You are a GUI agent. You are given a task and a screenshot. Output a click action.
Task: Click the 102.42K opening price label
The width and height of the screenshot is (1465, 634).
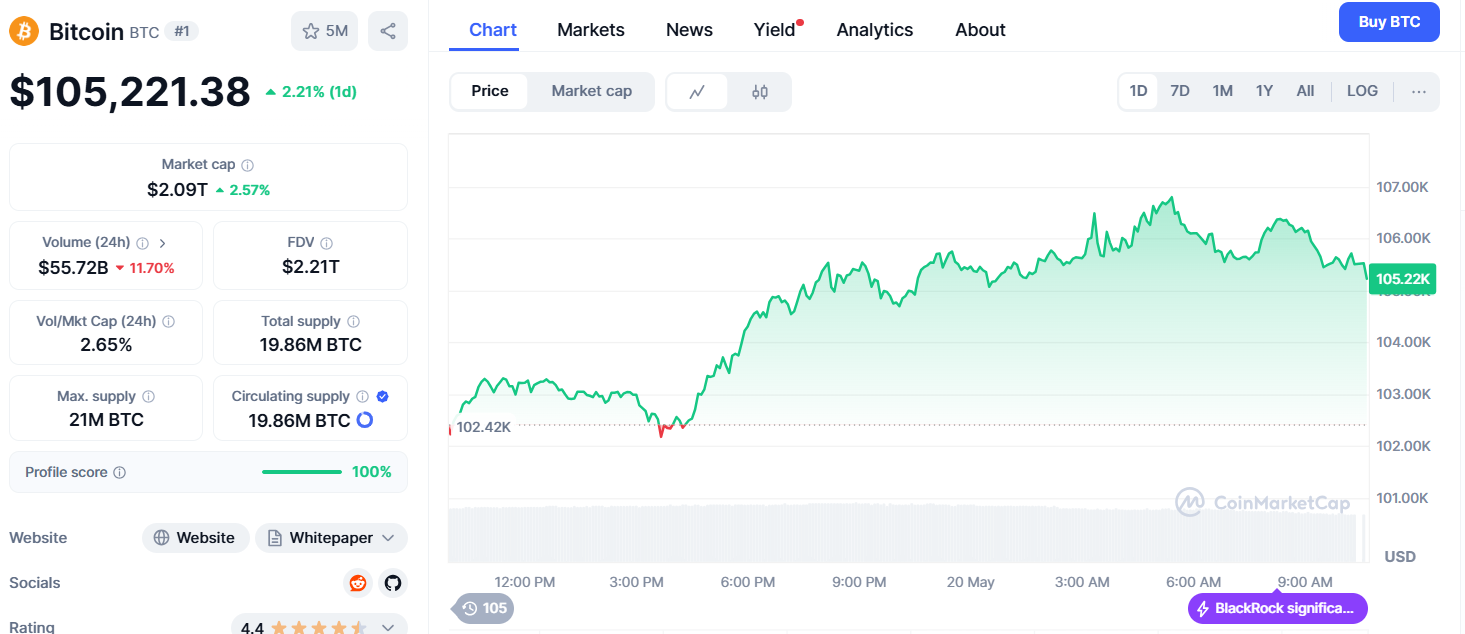click(484, 427)
